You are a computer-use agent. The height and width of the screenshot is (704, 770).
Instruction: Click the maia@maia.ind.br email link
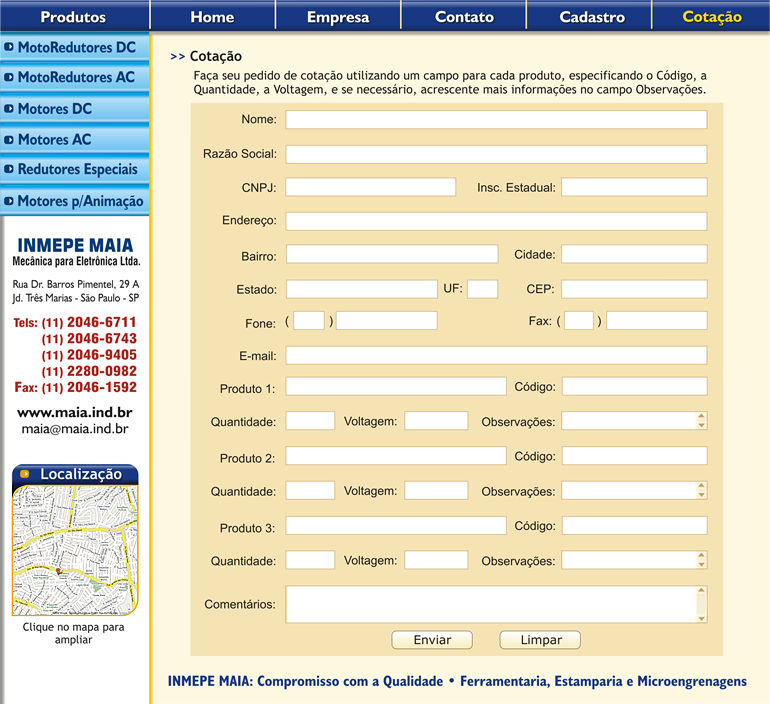click(x=75, y=428)
